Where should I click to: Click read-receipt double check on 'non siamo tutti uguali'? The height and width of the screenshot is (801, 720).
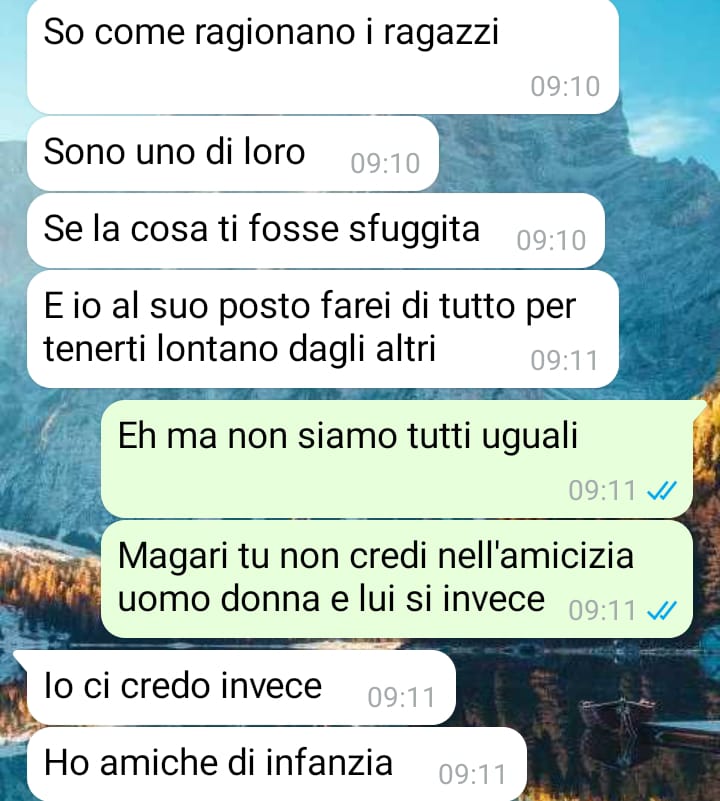pos(662,490)
